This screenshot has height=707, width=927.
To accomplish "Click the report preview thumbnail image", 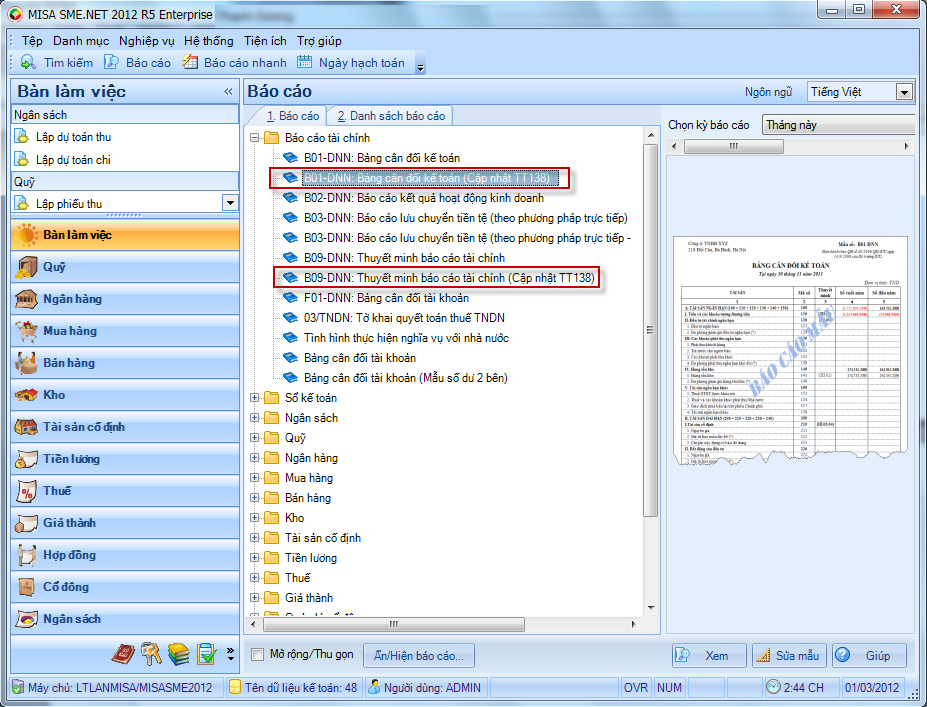I will pos(790,351).
